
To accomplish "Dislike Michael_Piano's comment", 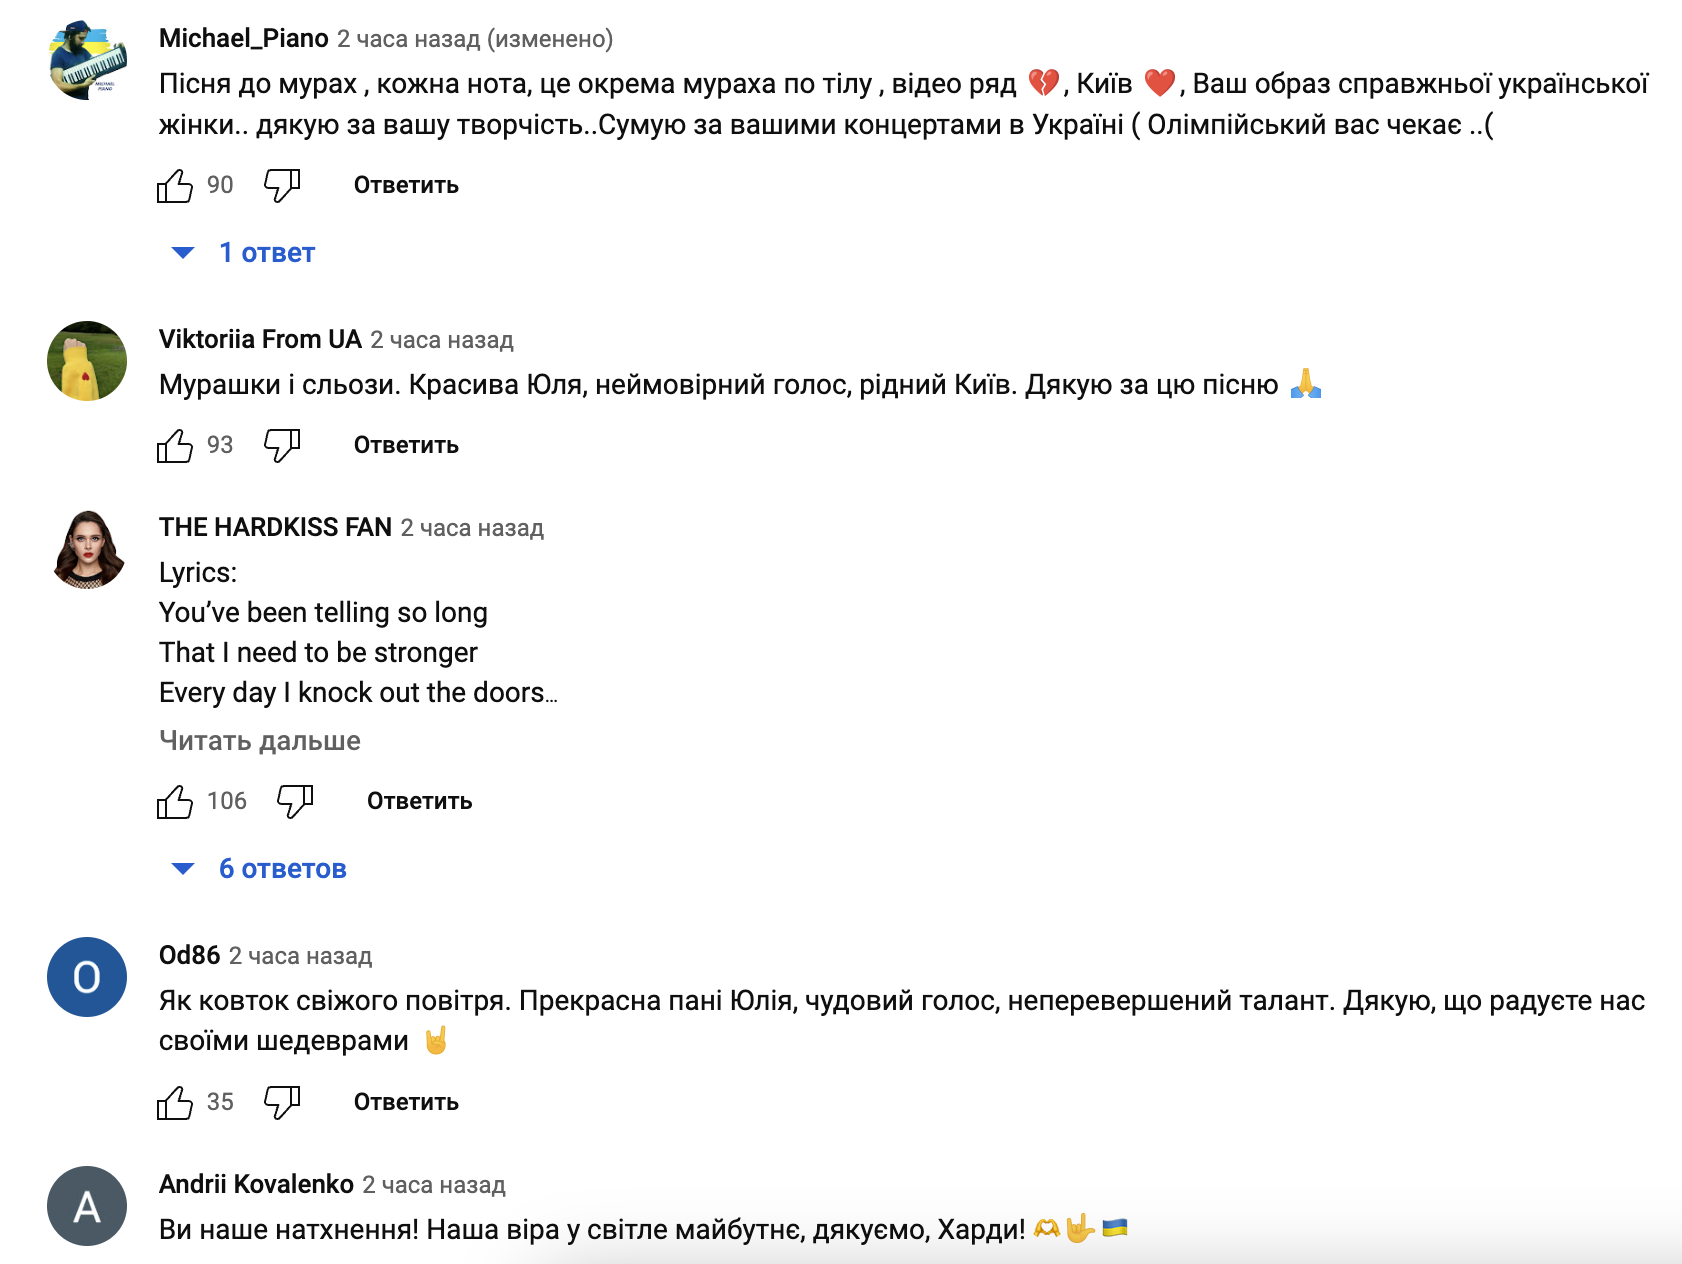I will 282,186.
